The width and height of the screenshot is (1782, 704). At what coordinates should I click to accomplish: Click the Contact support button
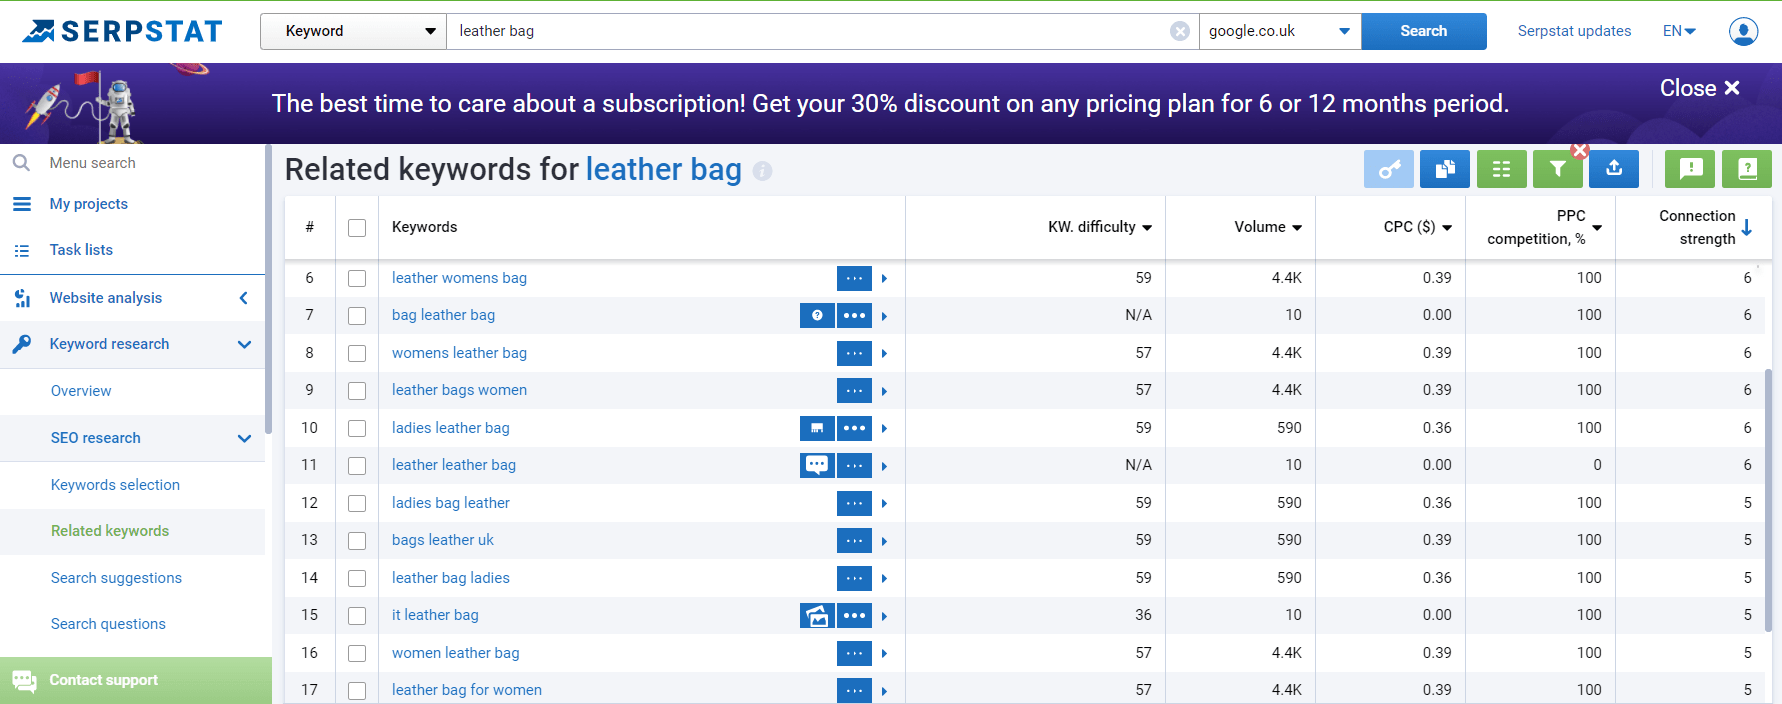(136, 680)
